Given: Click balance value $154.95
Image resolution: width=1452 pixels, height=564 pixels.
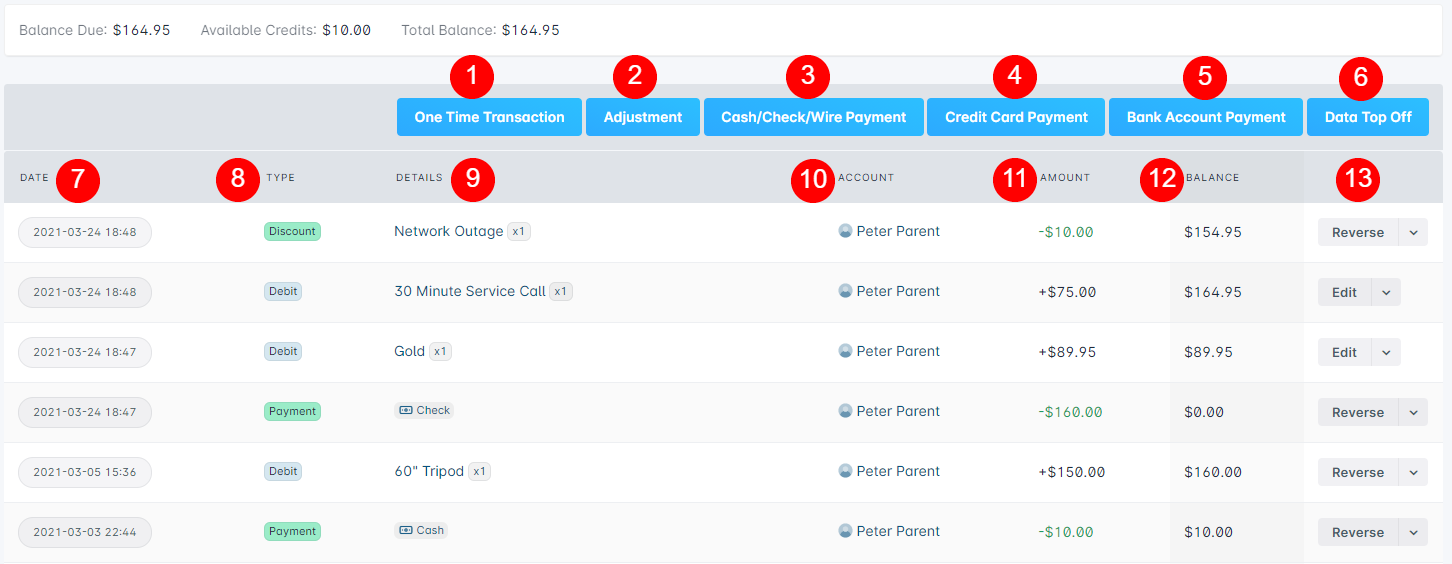Looking at the screenshot, I should tap(1213, 232).
